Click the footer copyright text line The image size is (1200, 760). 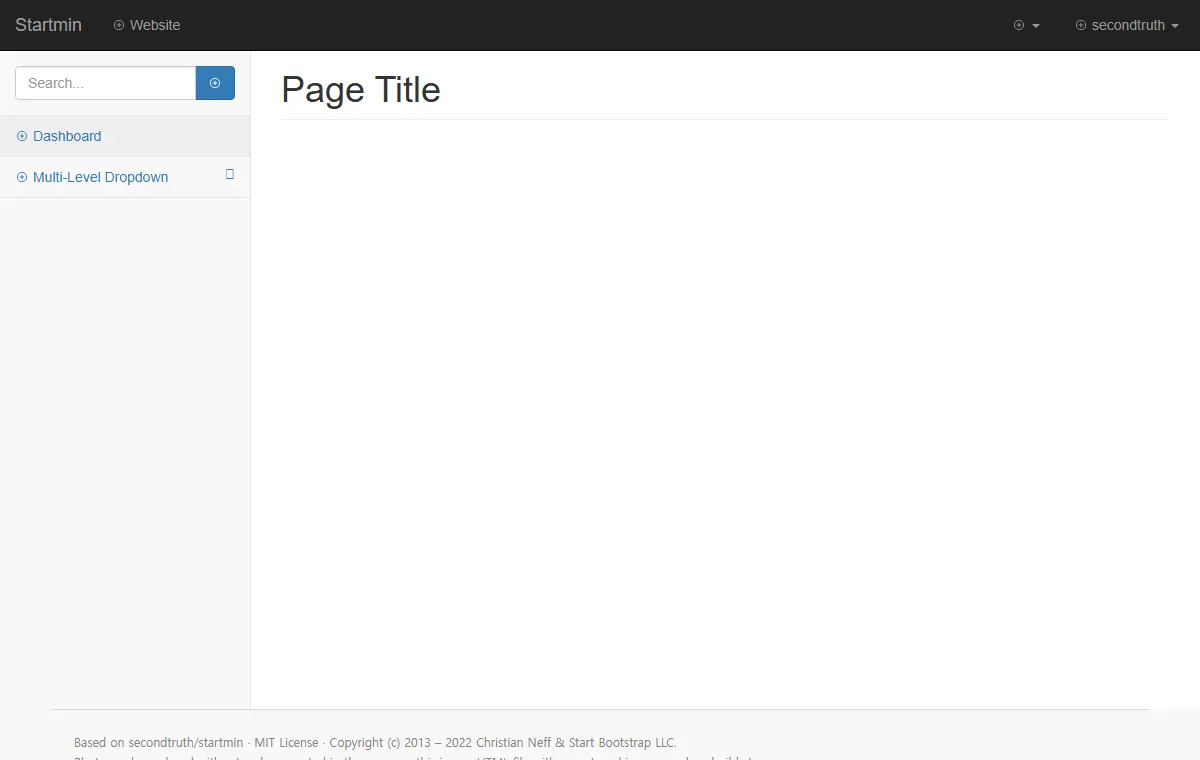point(375,743)
